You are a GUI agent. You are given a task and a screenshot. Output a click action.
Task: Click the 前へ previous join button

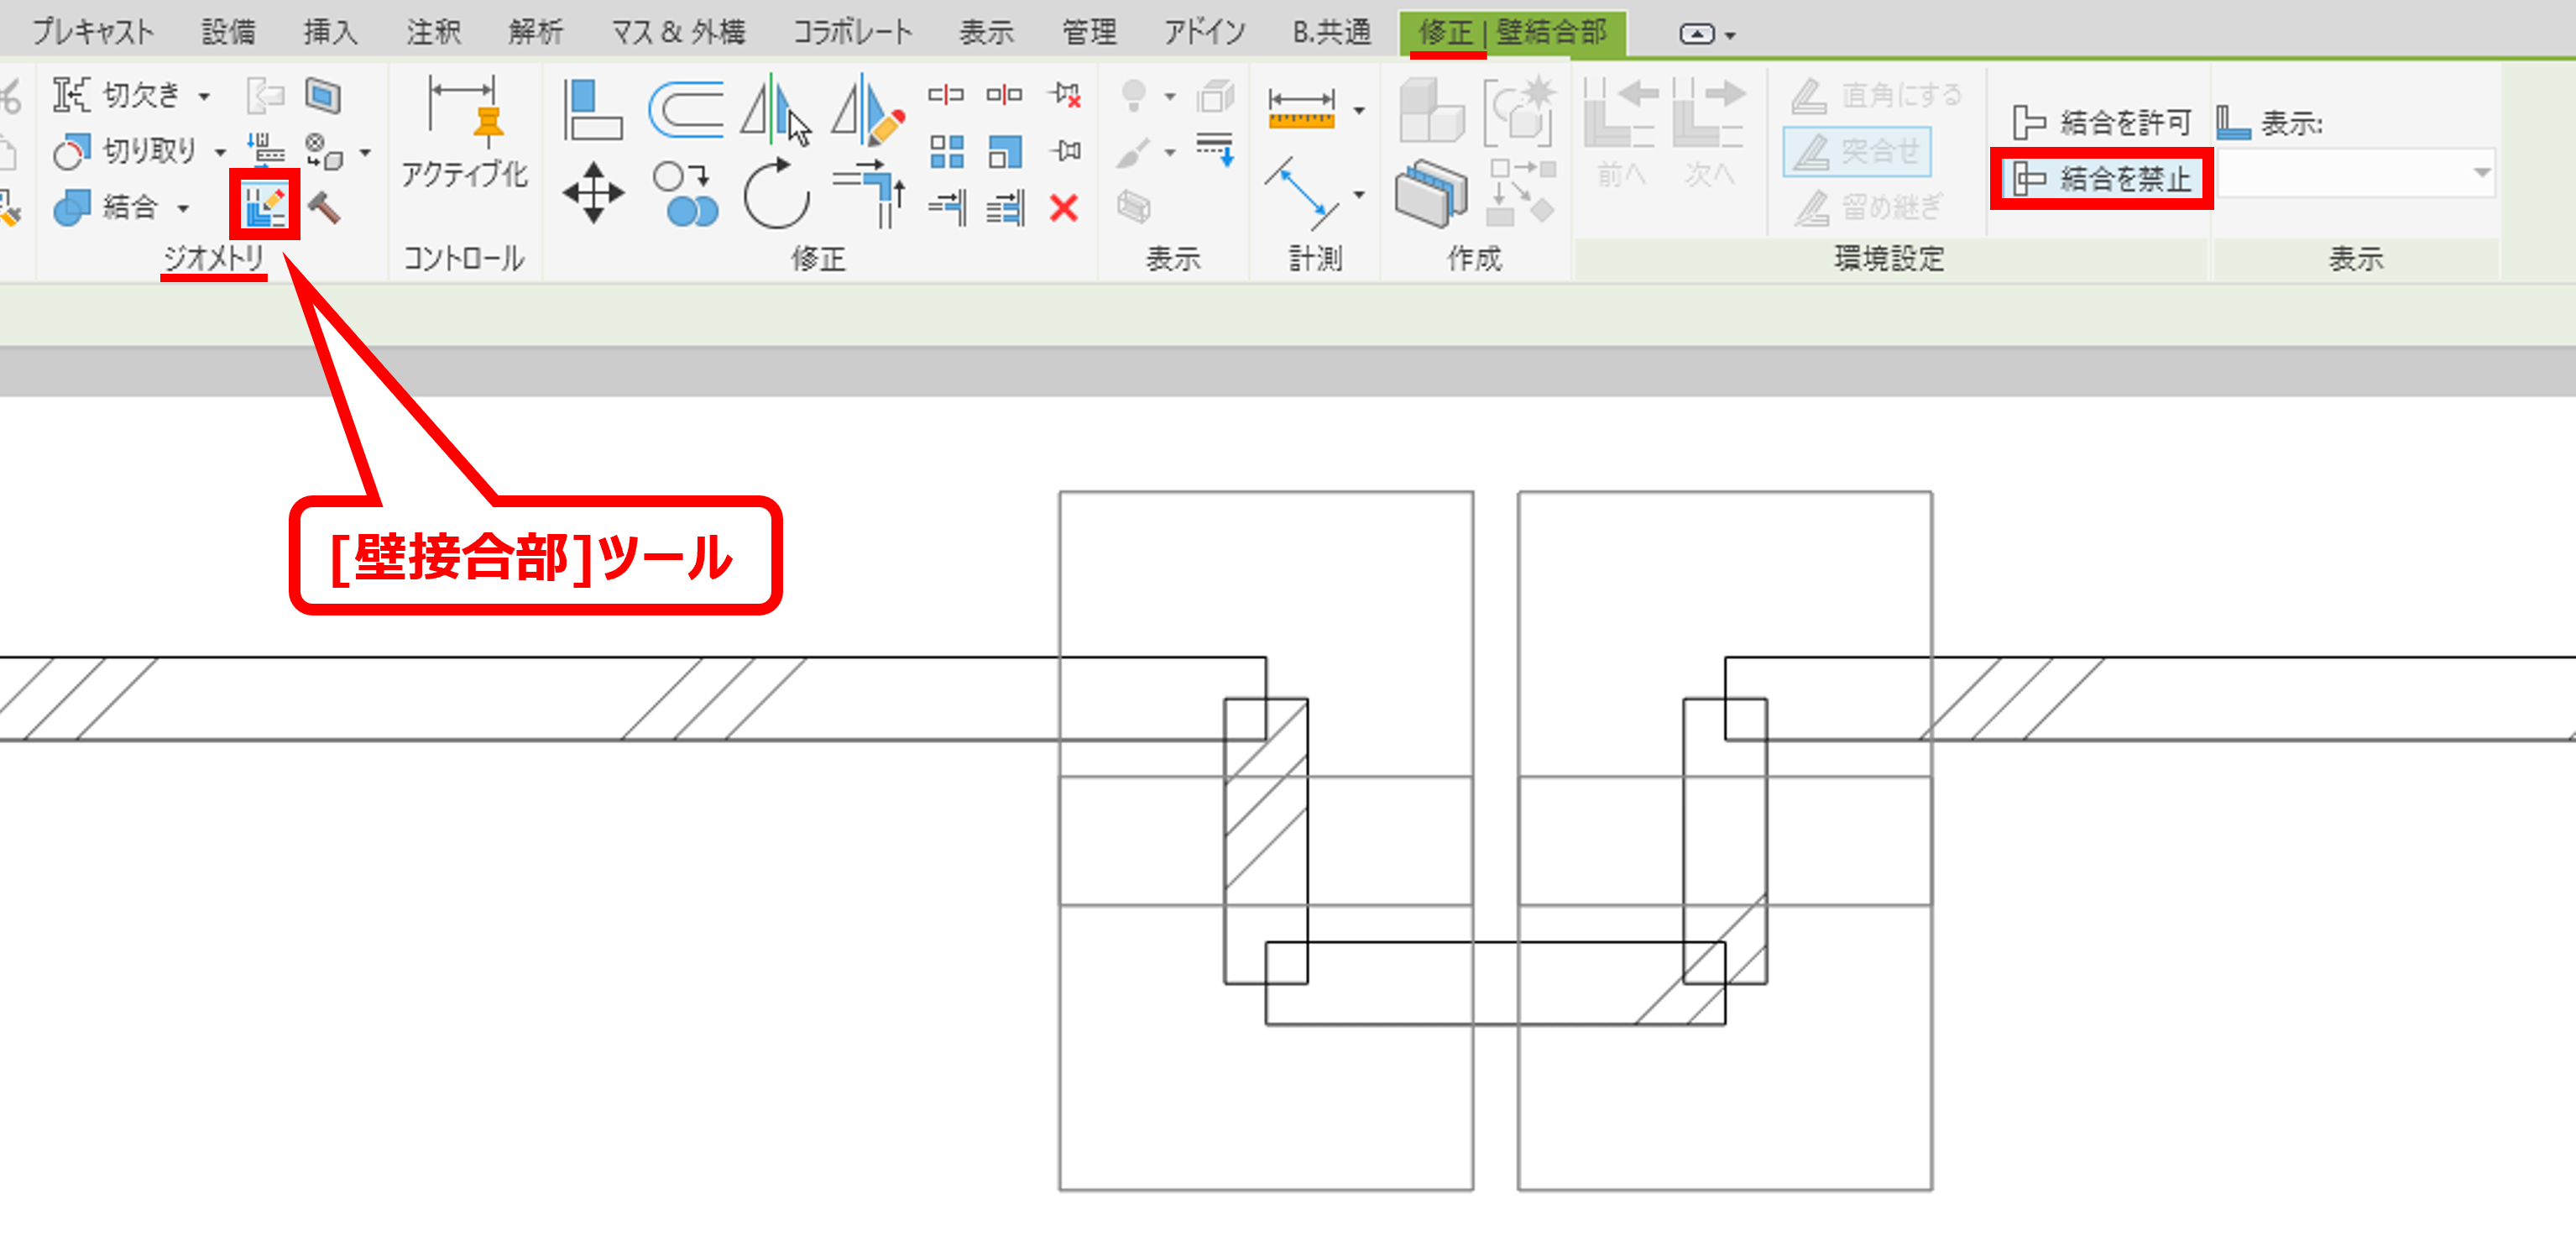coord(1621,133)
